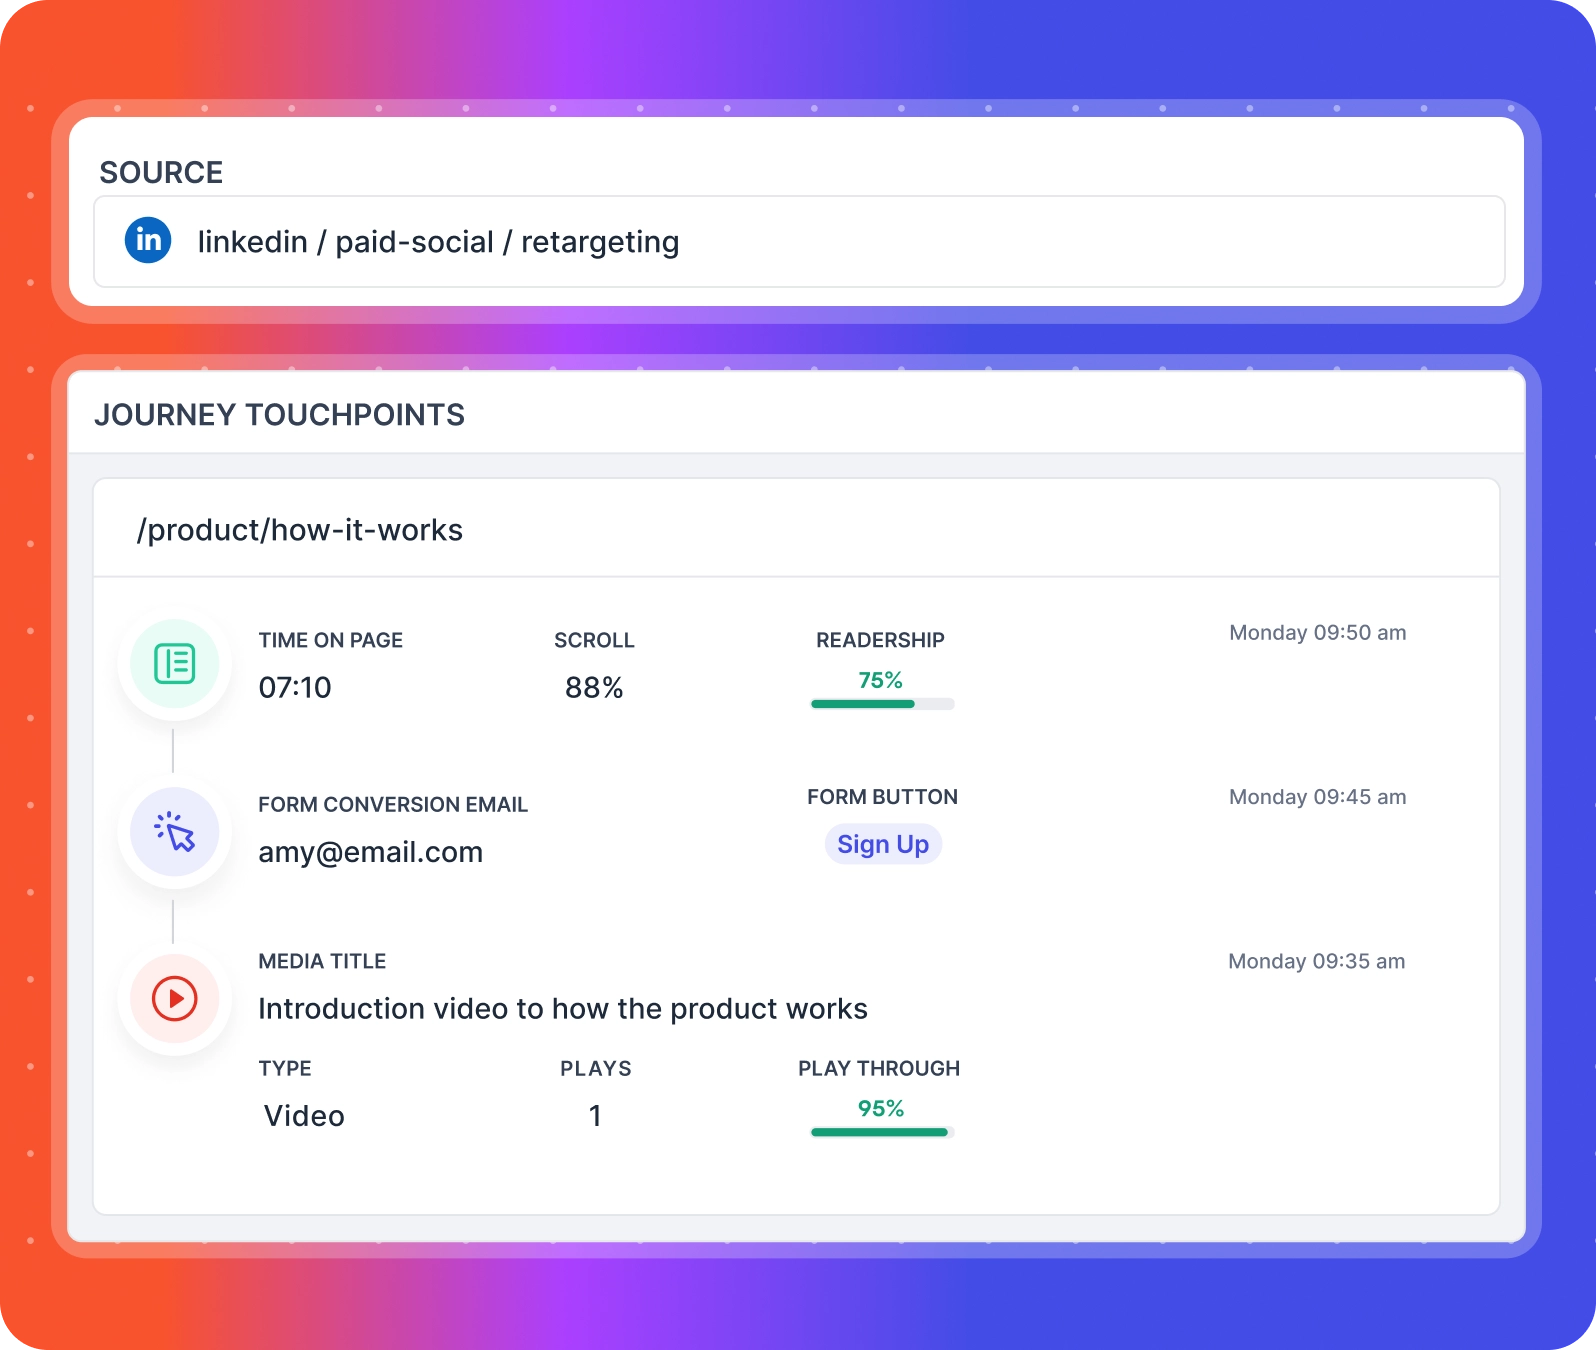The image size is (1596, 1350).
Task: Click the Monday 09:45 am timestamp
Action: (x=1318, y=797)
